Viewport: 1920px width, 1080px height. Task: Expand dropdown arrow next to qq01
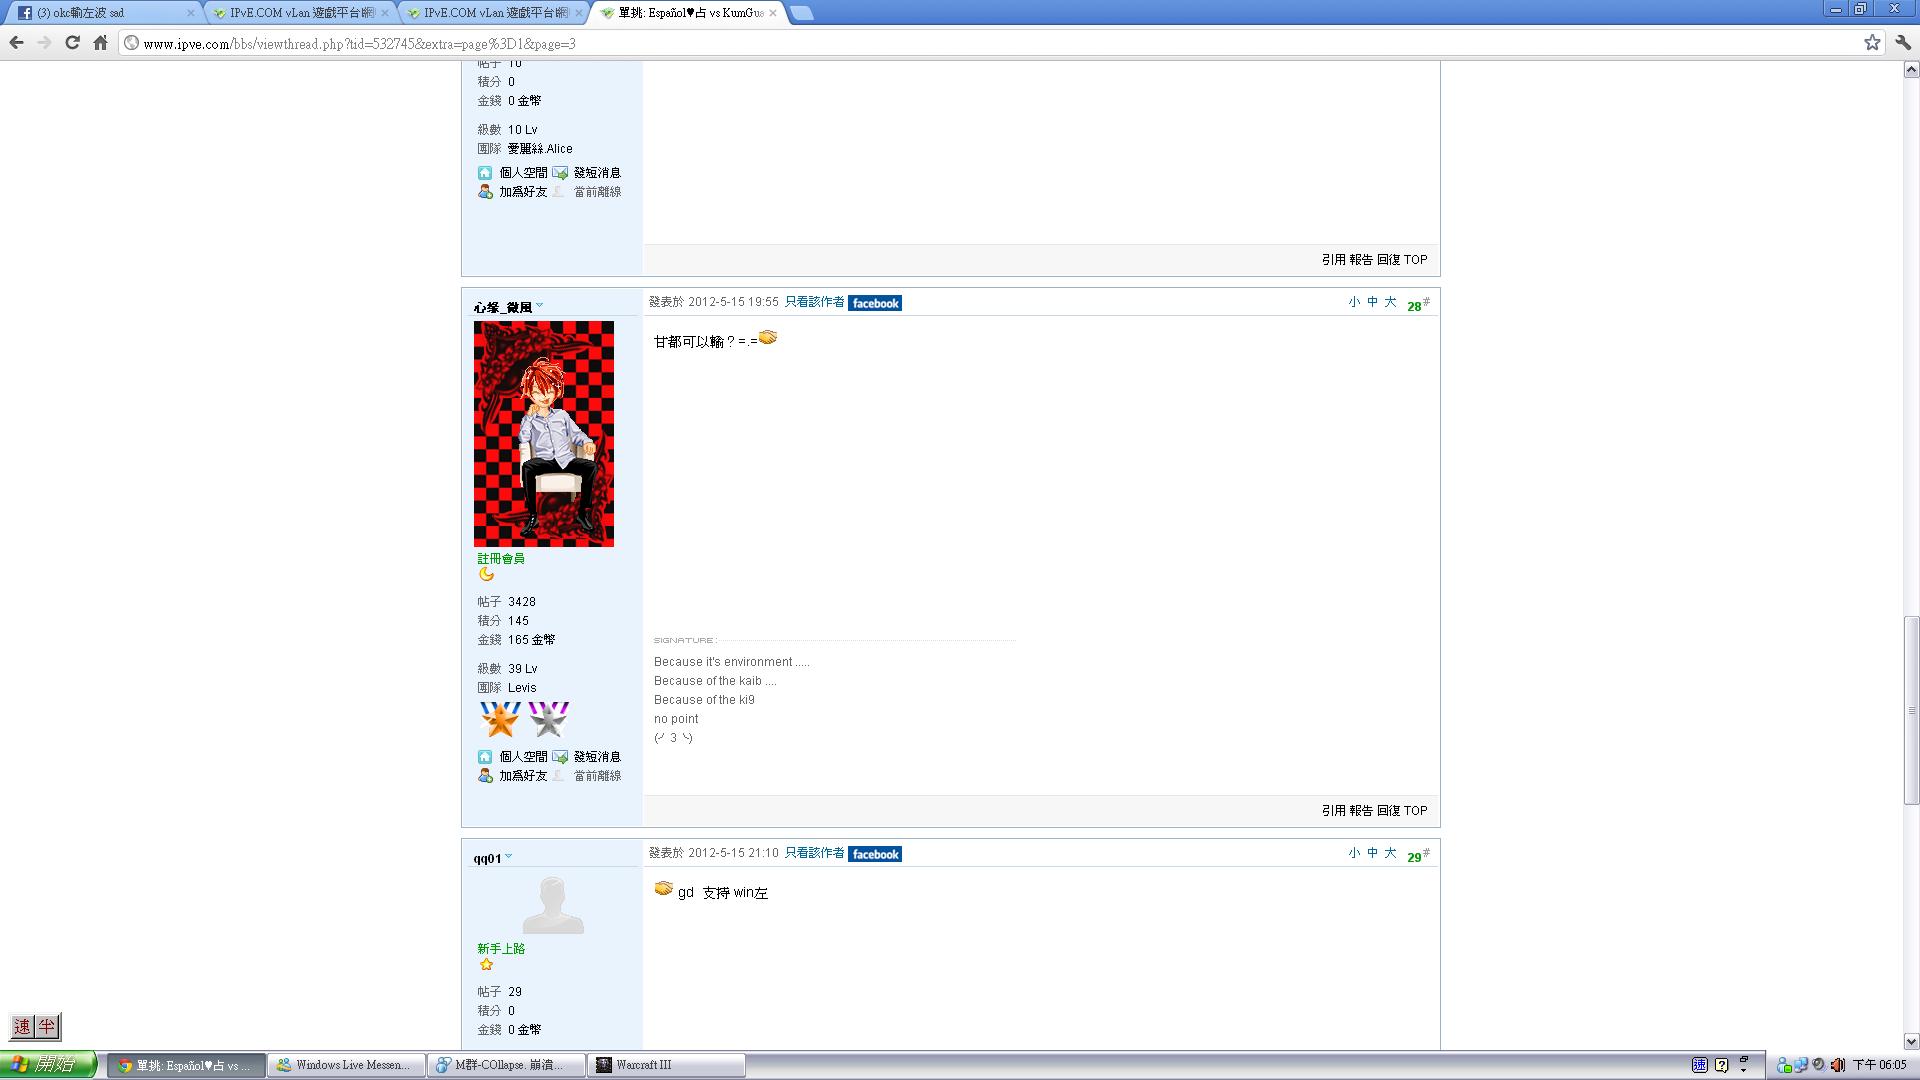point(509,856)
